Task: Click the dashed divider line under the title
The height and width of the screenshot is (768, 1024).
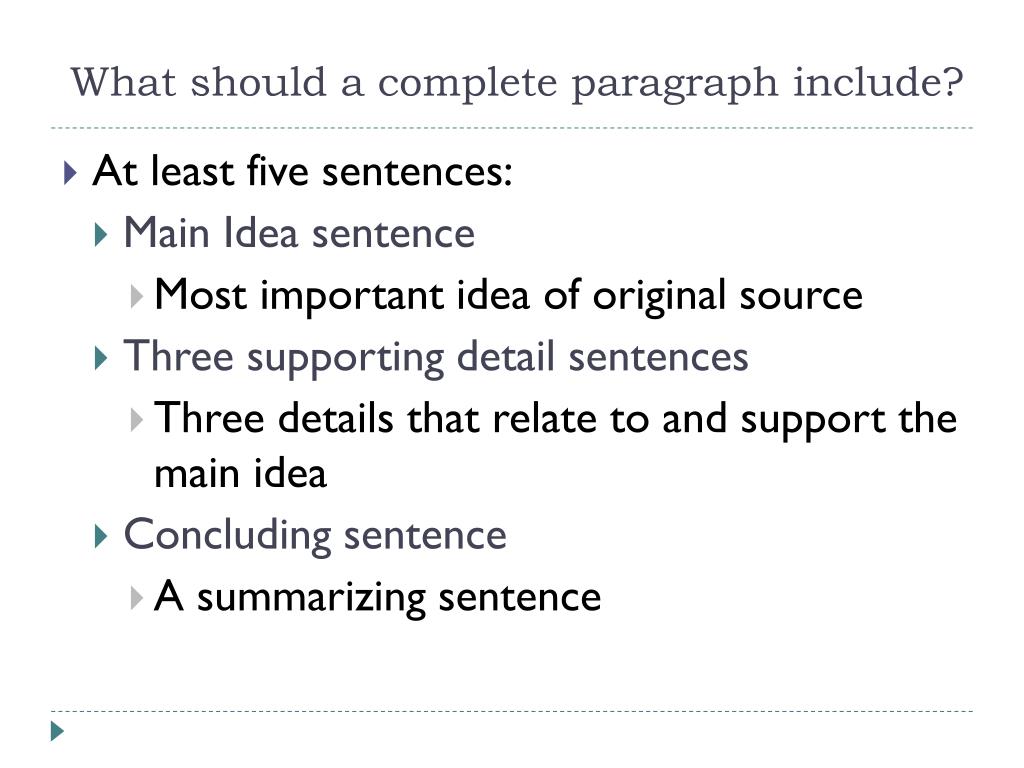Action: pyautogui.click(x=512, y=128)
